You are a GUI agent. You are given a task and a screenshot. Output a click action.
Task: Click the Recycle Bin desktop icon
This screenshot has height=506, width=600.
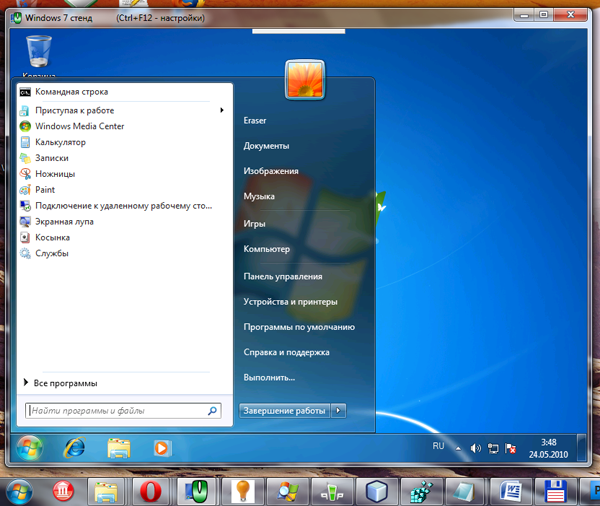39,52
